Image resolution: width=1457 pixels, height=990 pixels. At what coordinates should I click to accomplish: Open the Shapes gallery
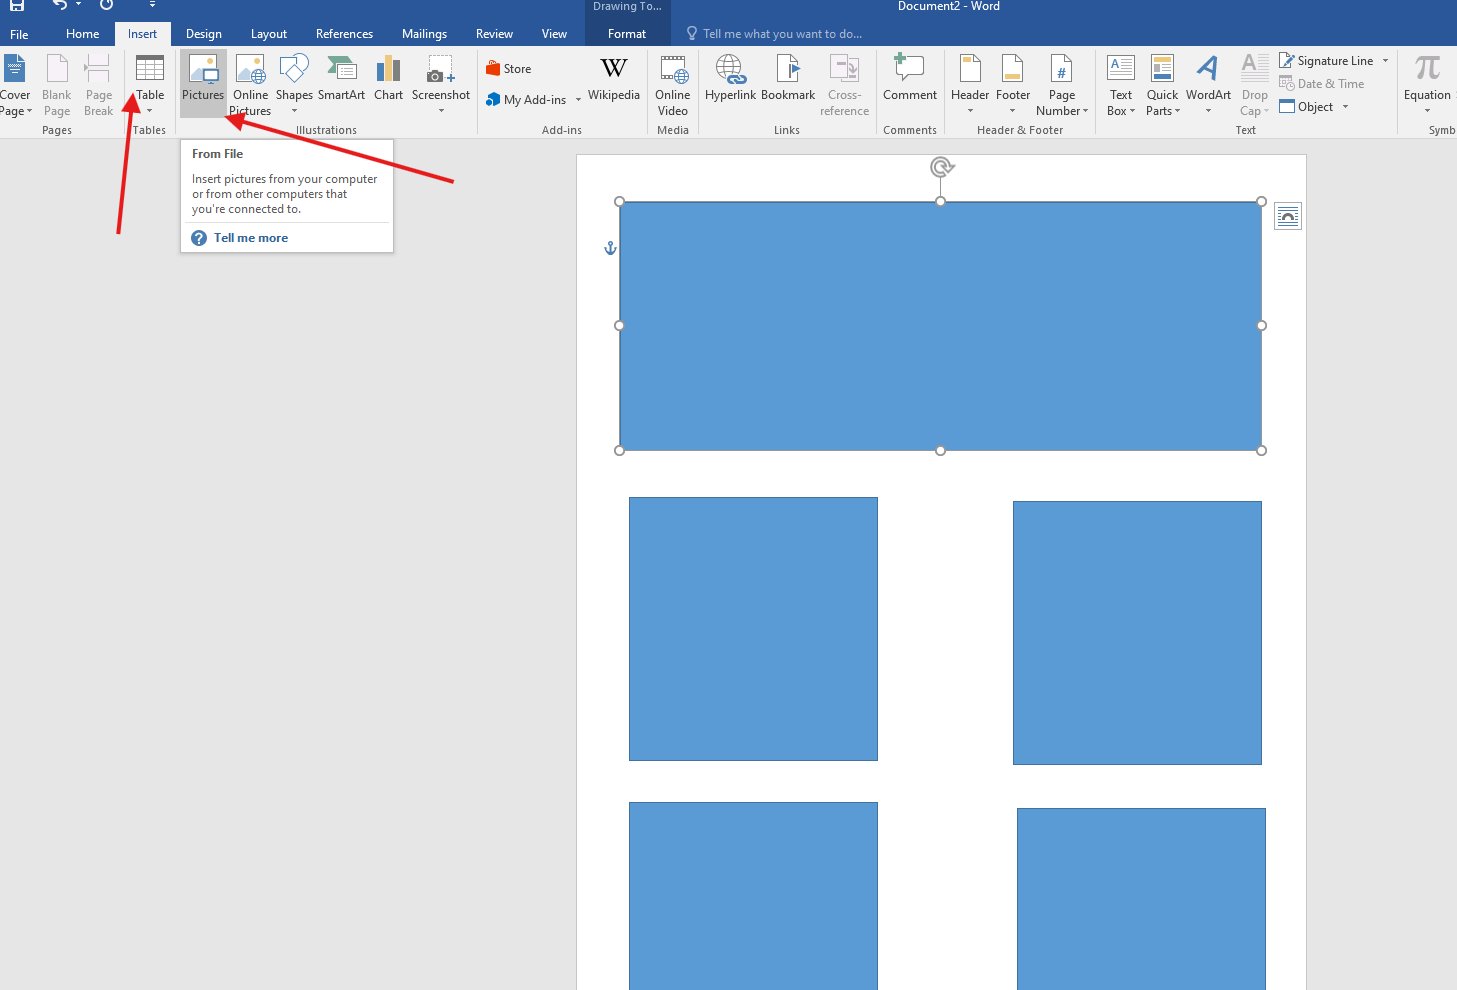pyautogui.click(x=294, y=80)
